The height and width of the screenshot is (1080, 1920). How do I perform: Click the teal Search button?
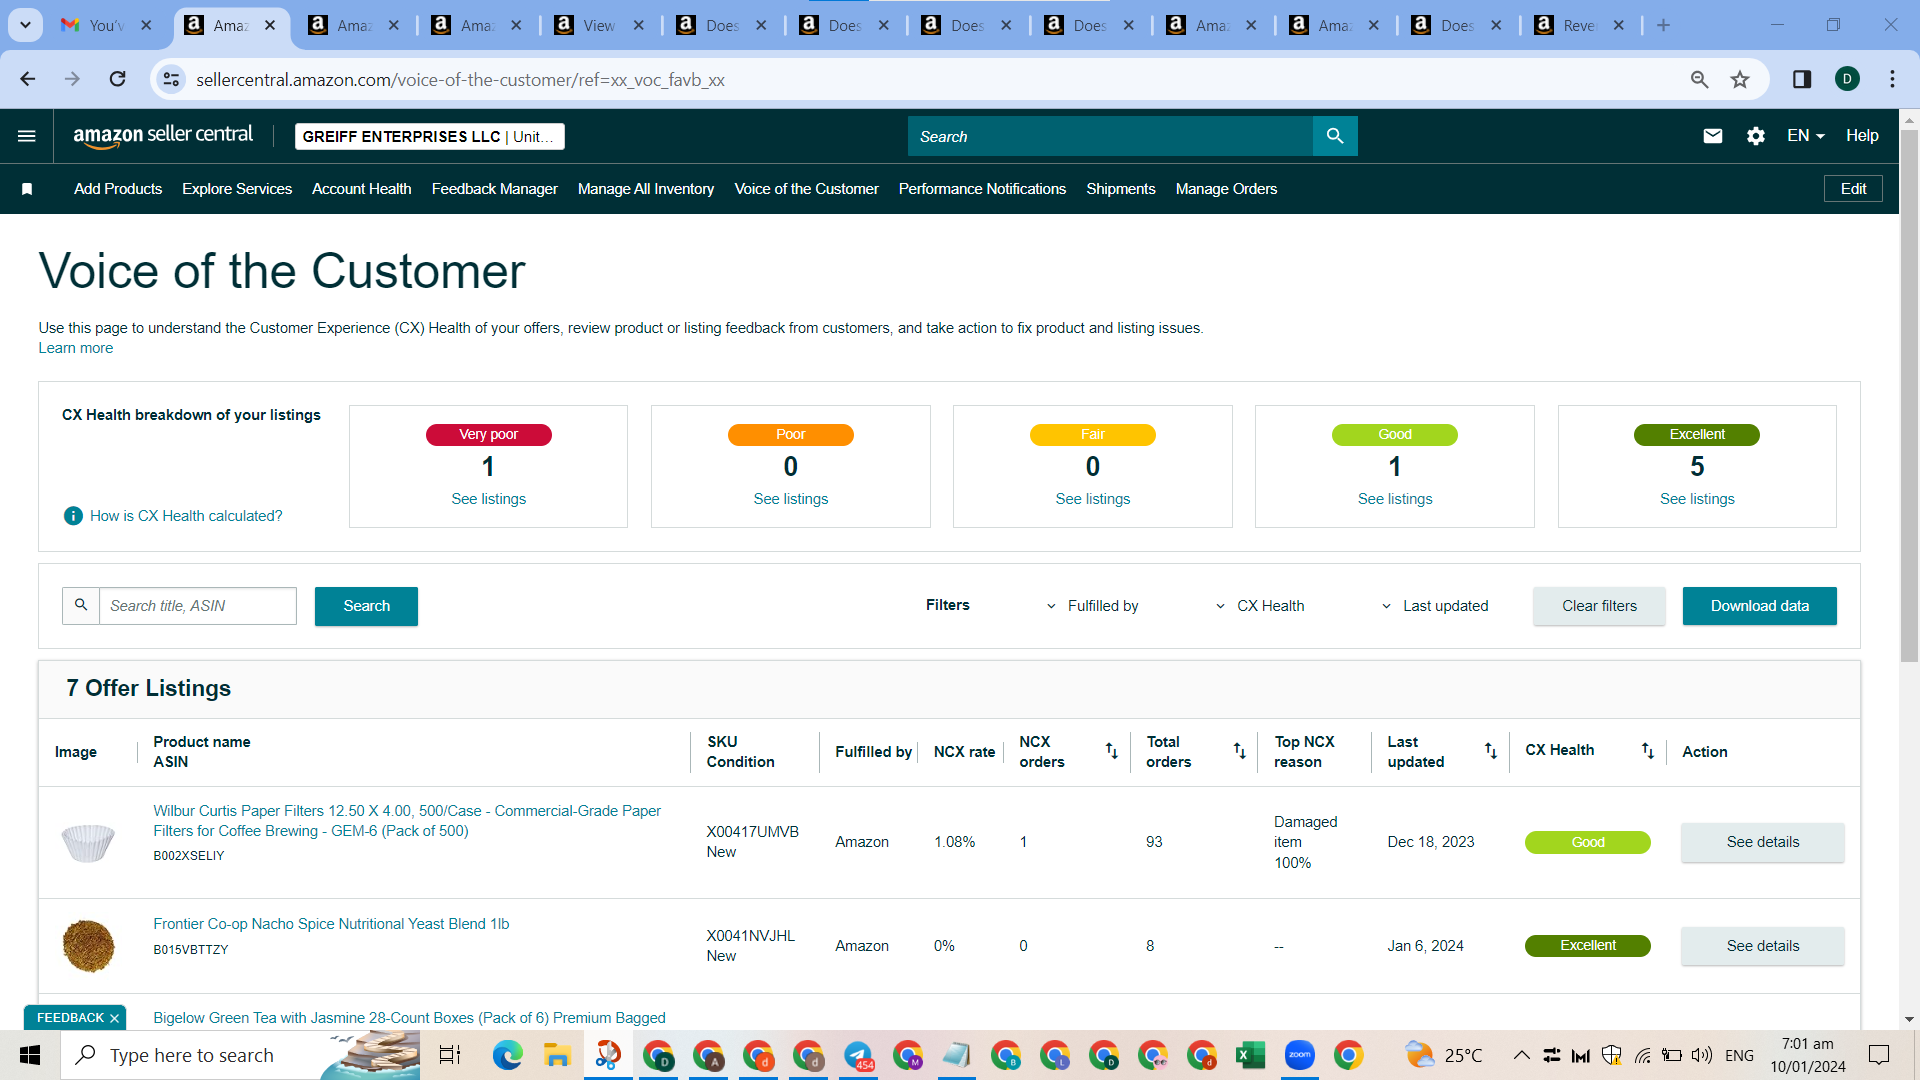pyautogui.click(x=366, y=606)
